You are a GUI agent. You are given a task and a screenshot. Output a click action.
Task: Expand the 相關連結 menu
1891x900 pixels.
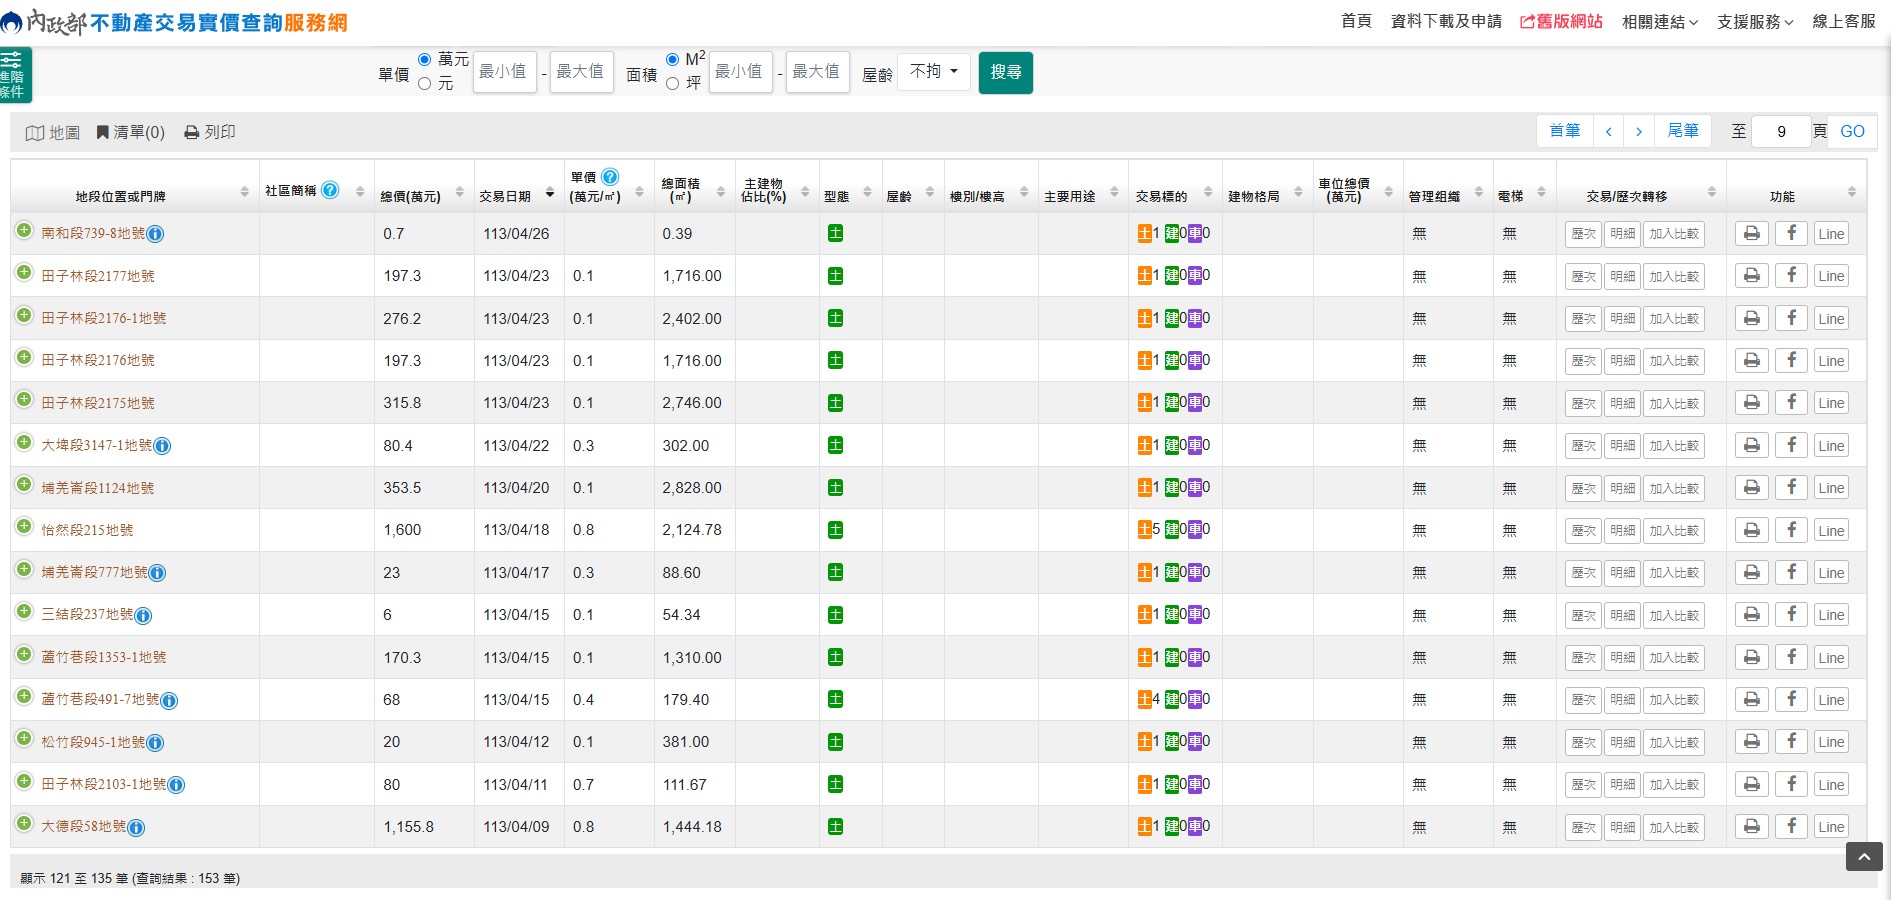tap(1659, 22)
